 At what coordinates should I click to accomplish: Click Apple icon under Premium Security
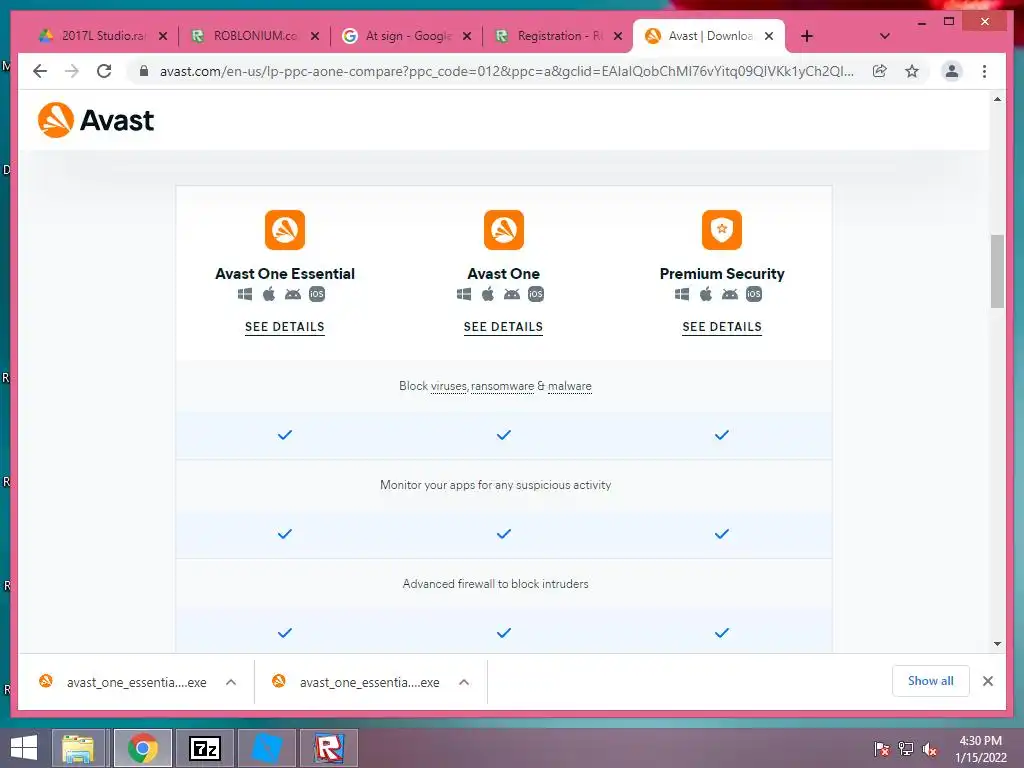coord(706,294)
